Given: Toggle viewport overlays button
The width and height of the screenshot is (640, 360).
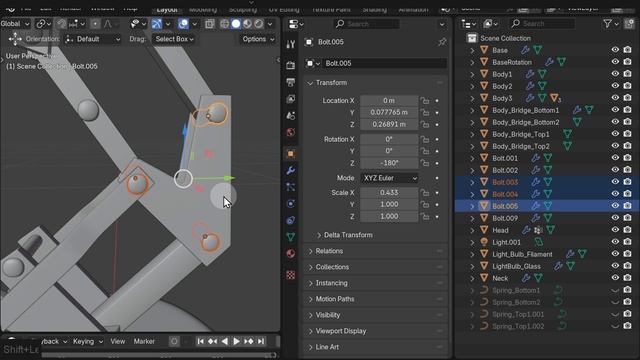Looking at the screenshot, I should [x=183, y=24].
